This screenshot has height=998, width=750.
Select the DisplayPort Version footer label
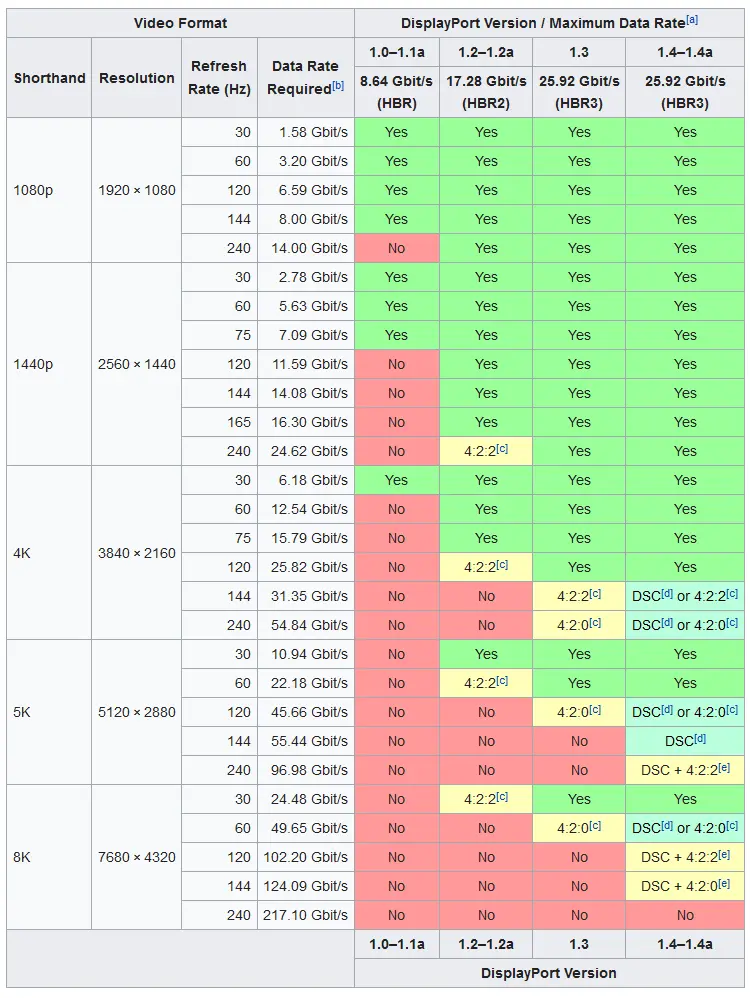[x=549, y=973]
